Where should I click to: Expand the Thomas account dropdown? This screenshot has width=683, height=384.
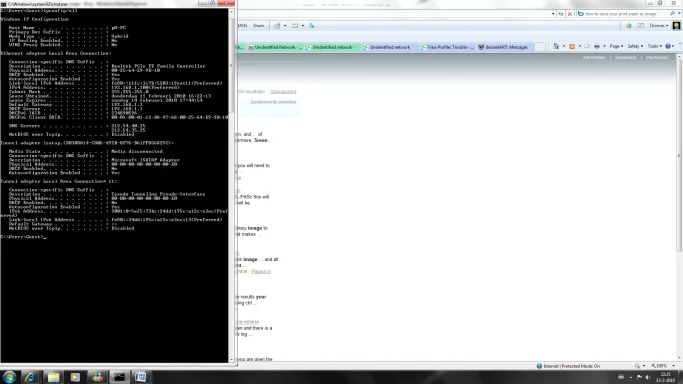pyautogui.click(x=658, y=26)
